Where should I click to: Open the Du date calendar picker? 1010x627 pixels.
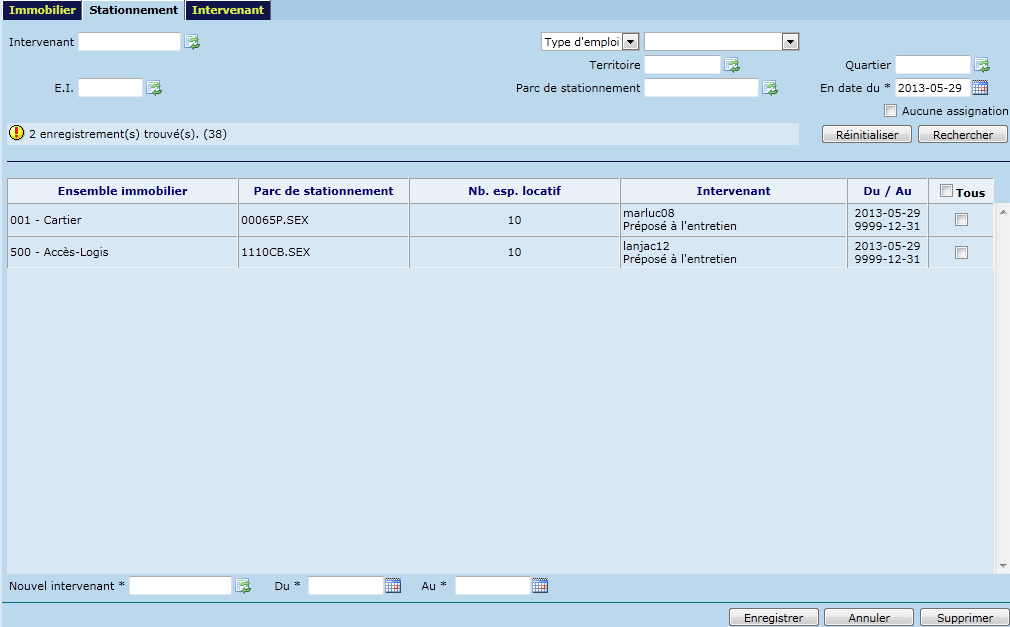tap(393, 586)
